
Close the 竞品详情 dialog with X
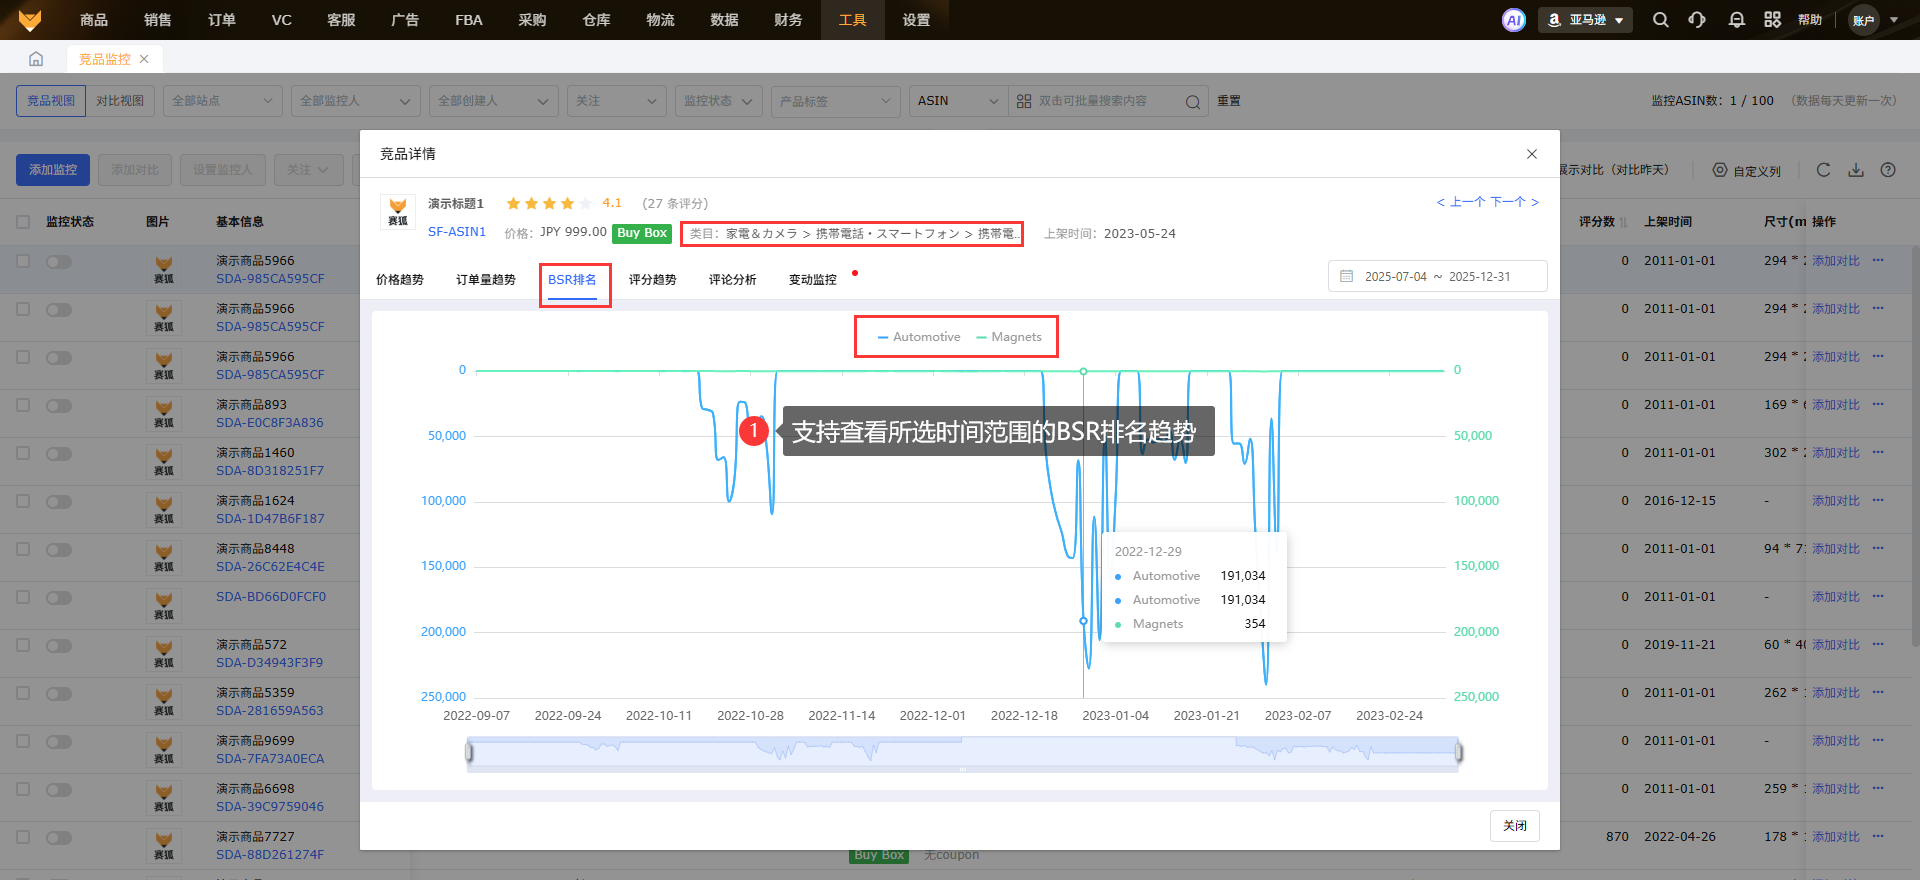(1532, 154)
